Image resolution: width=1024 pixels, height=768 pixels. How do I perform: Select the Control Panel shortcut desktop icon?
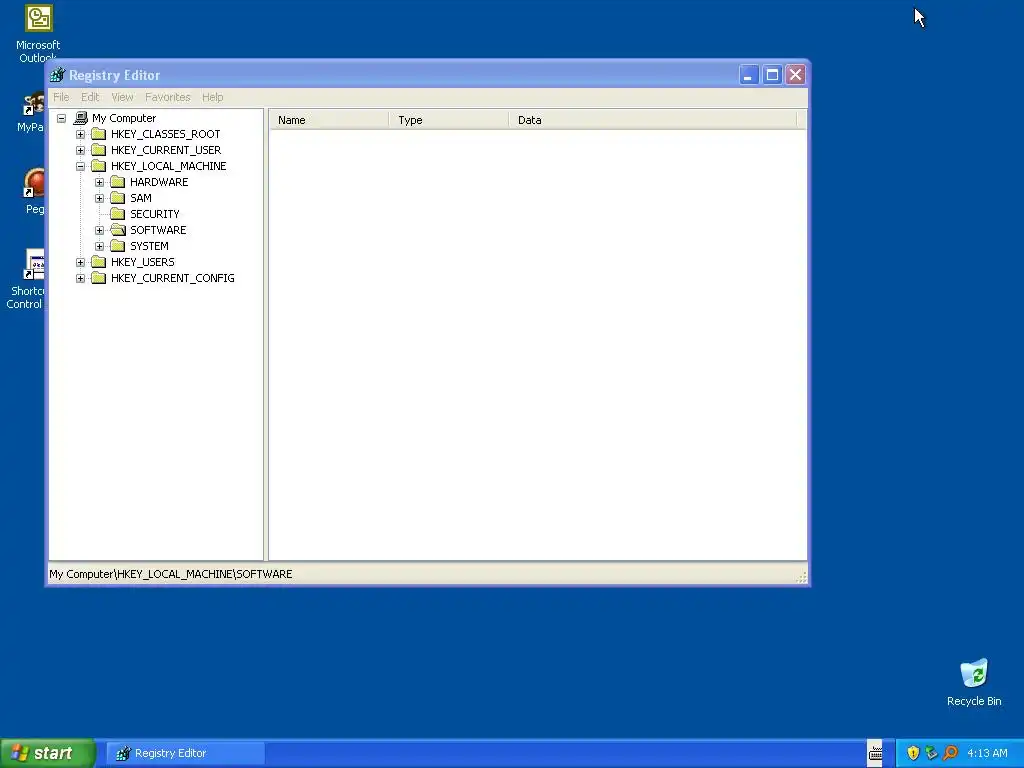pyautogui.click(x=34, y=264)
